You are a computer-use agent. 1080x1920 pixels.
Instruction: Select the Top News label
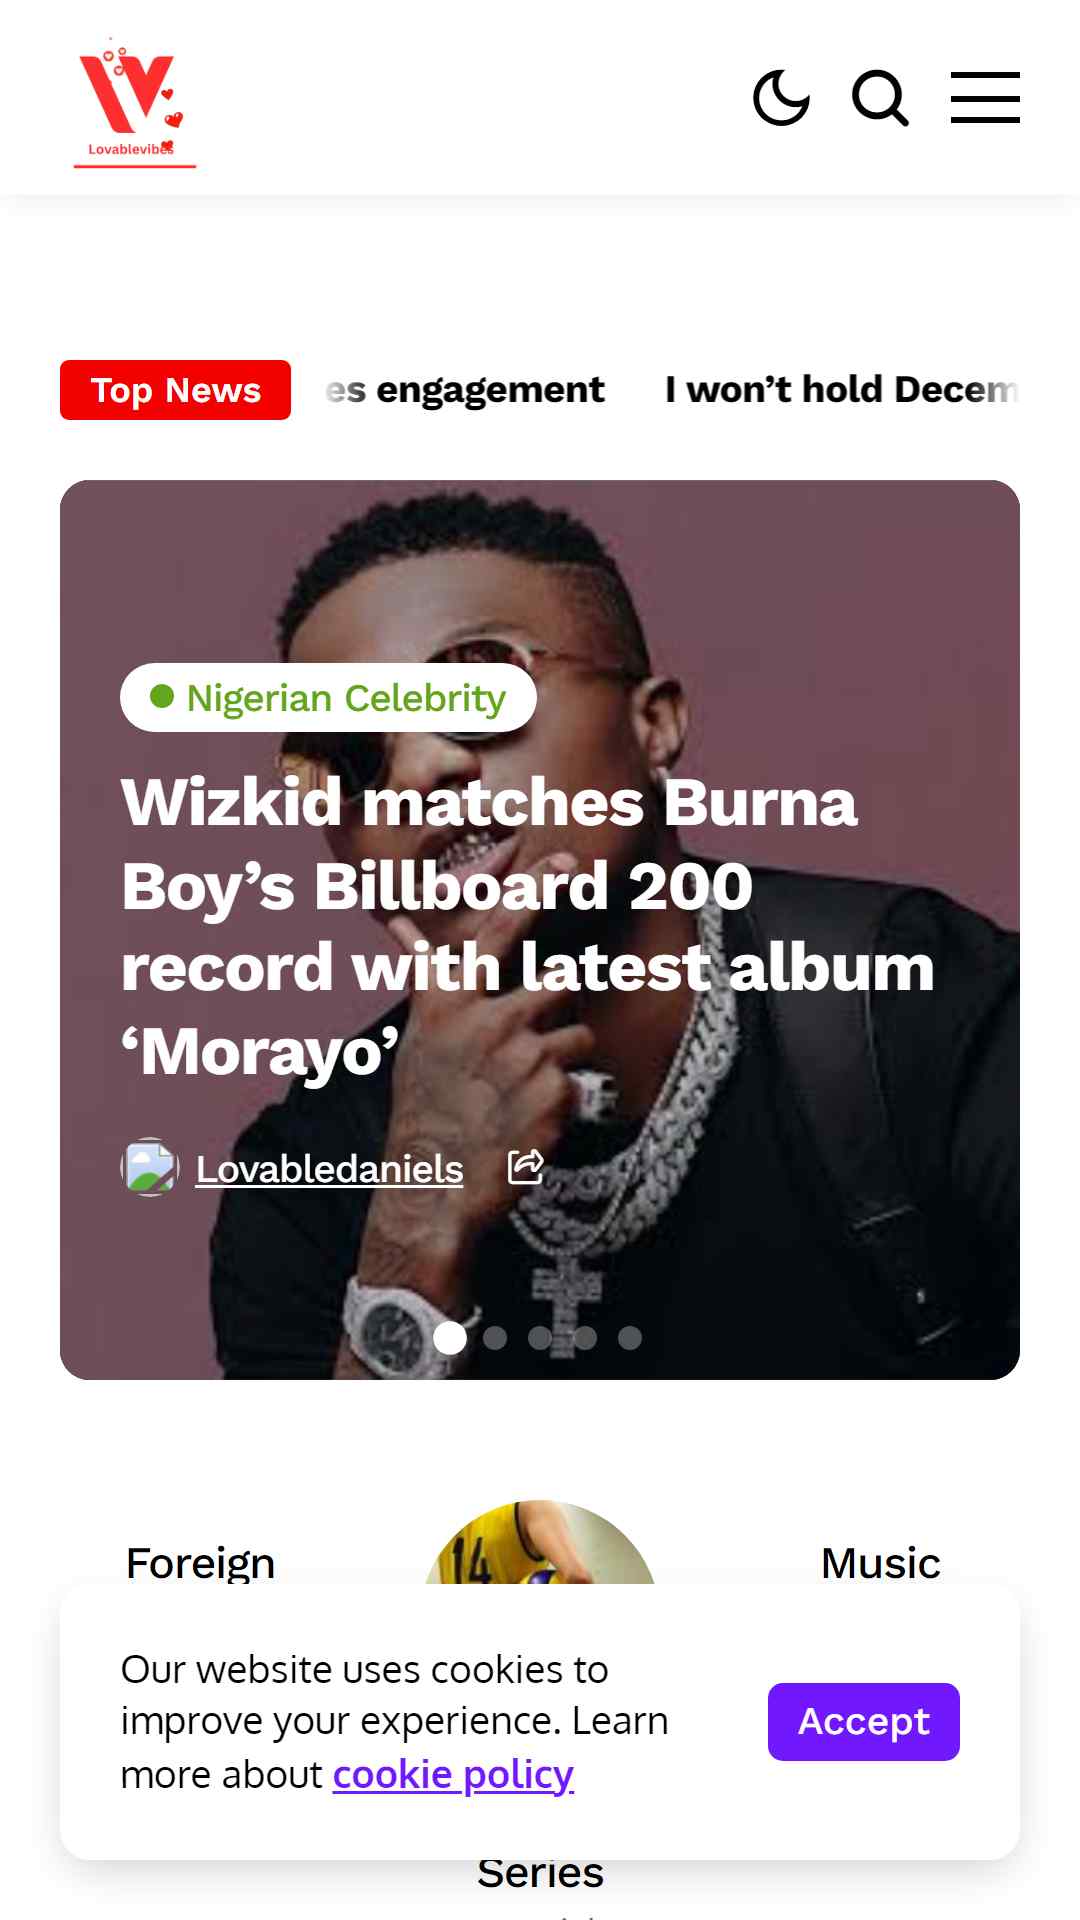pyautogui.click(x=176, y=390)
